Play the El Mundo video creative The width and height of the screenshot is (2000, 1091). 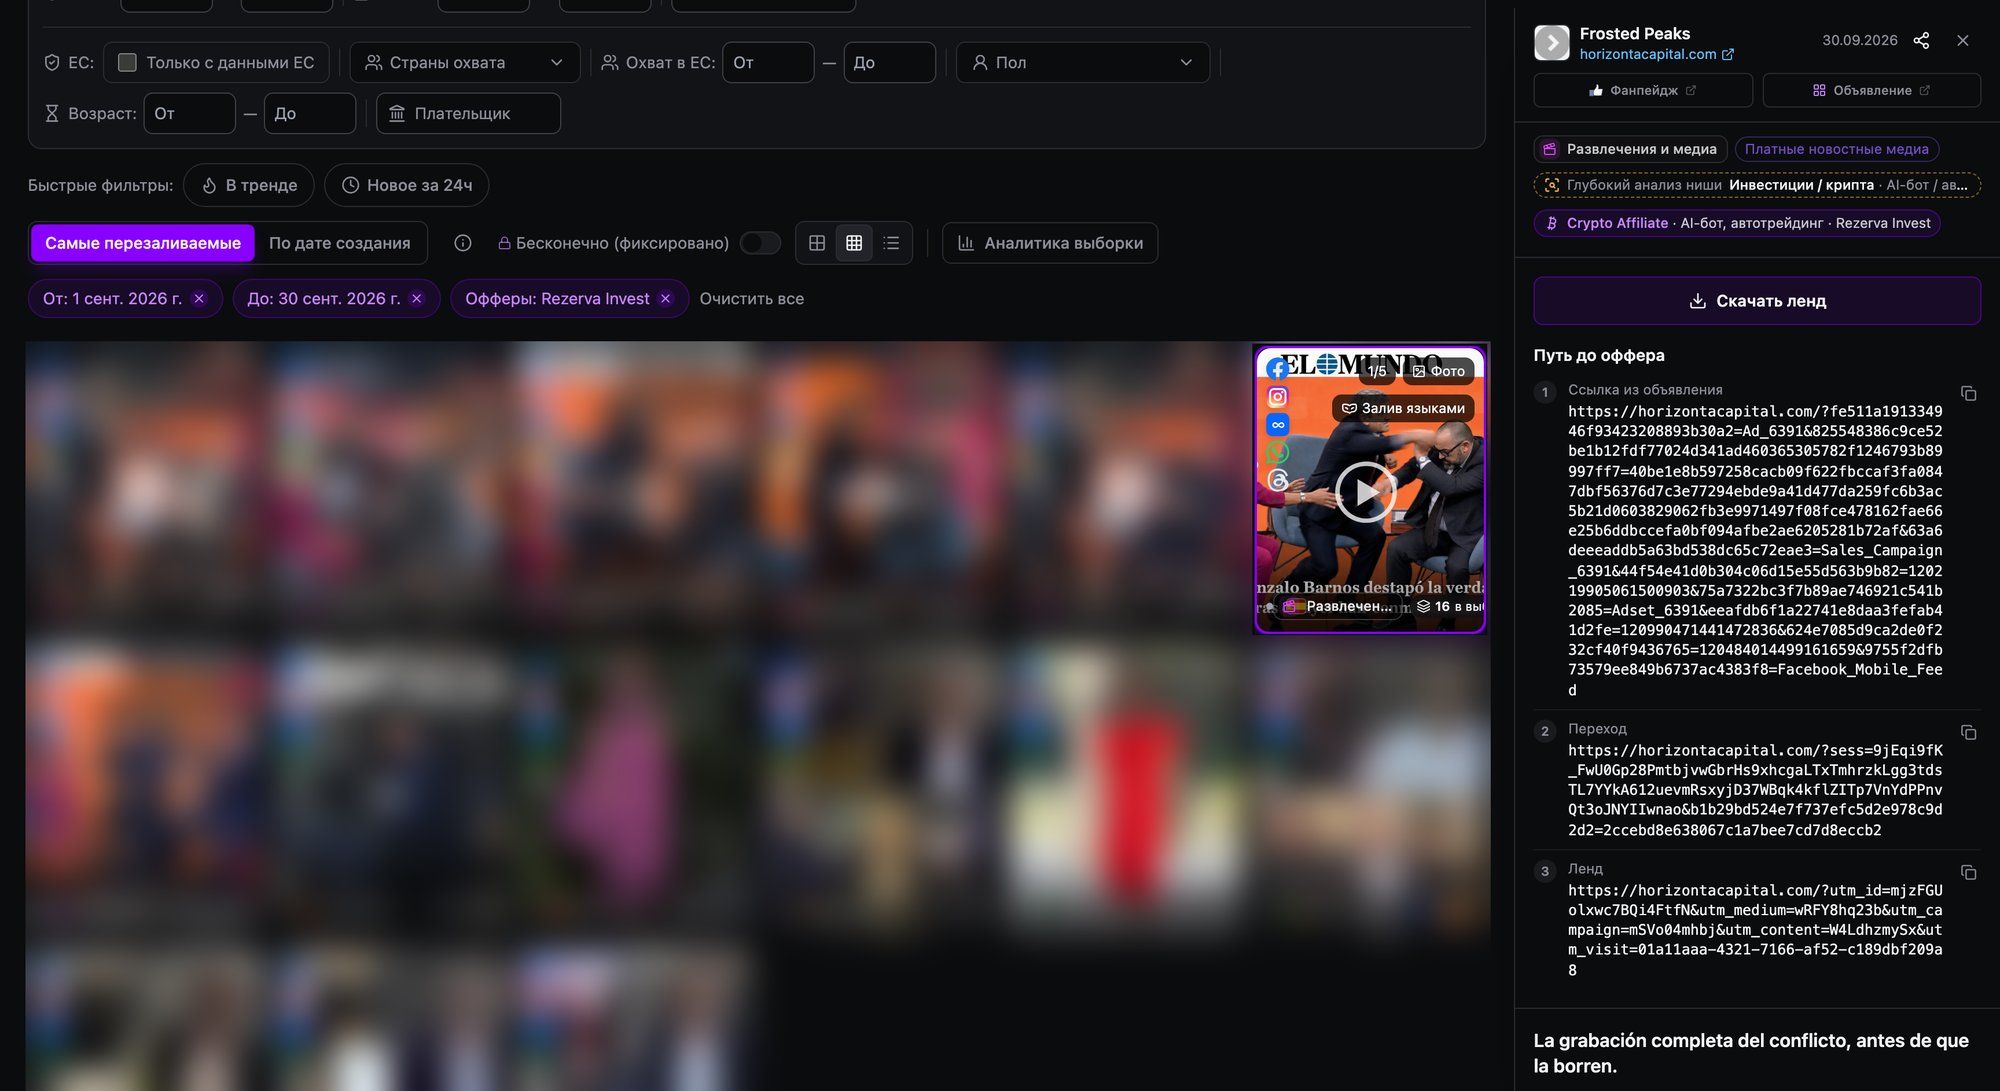click(x=1365, y=491)
